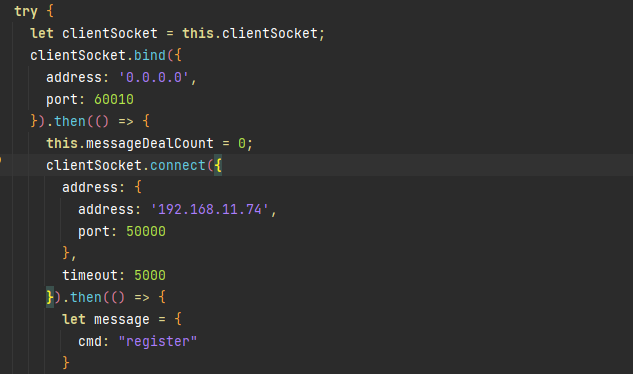This screenshot has height=374, width=633.
Task: Click the port value 60010
Action: (114, 99)
